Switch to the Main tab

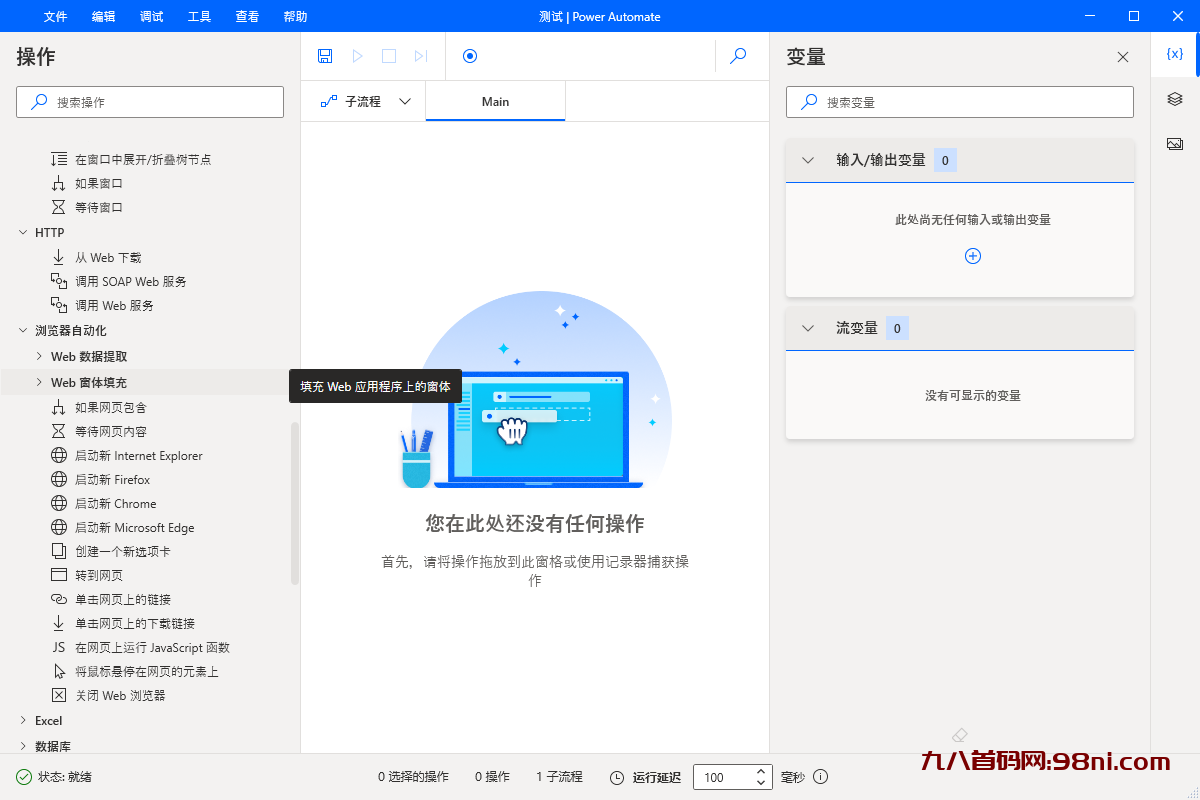coord(495,101)
